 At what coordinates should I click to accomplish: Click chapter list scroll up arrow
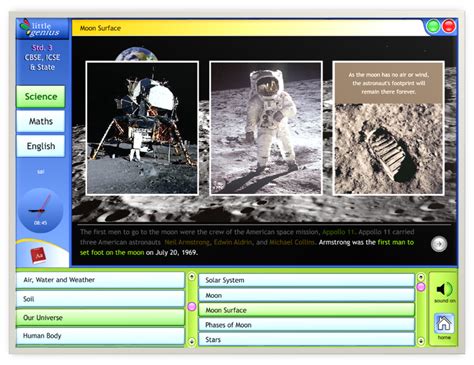(192, 277)
